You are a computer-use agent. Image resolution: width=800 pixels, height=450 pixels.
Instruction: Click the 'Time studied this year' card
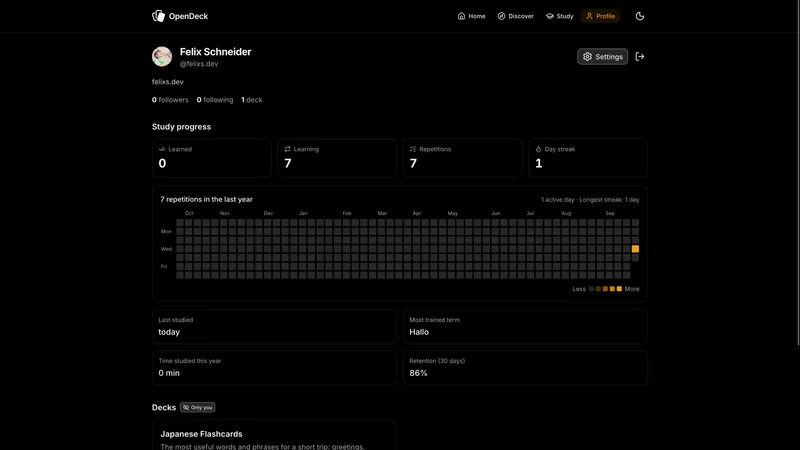pyautogui.click(x=274, y=367)
